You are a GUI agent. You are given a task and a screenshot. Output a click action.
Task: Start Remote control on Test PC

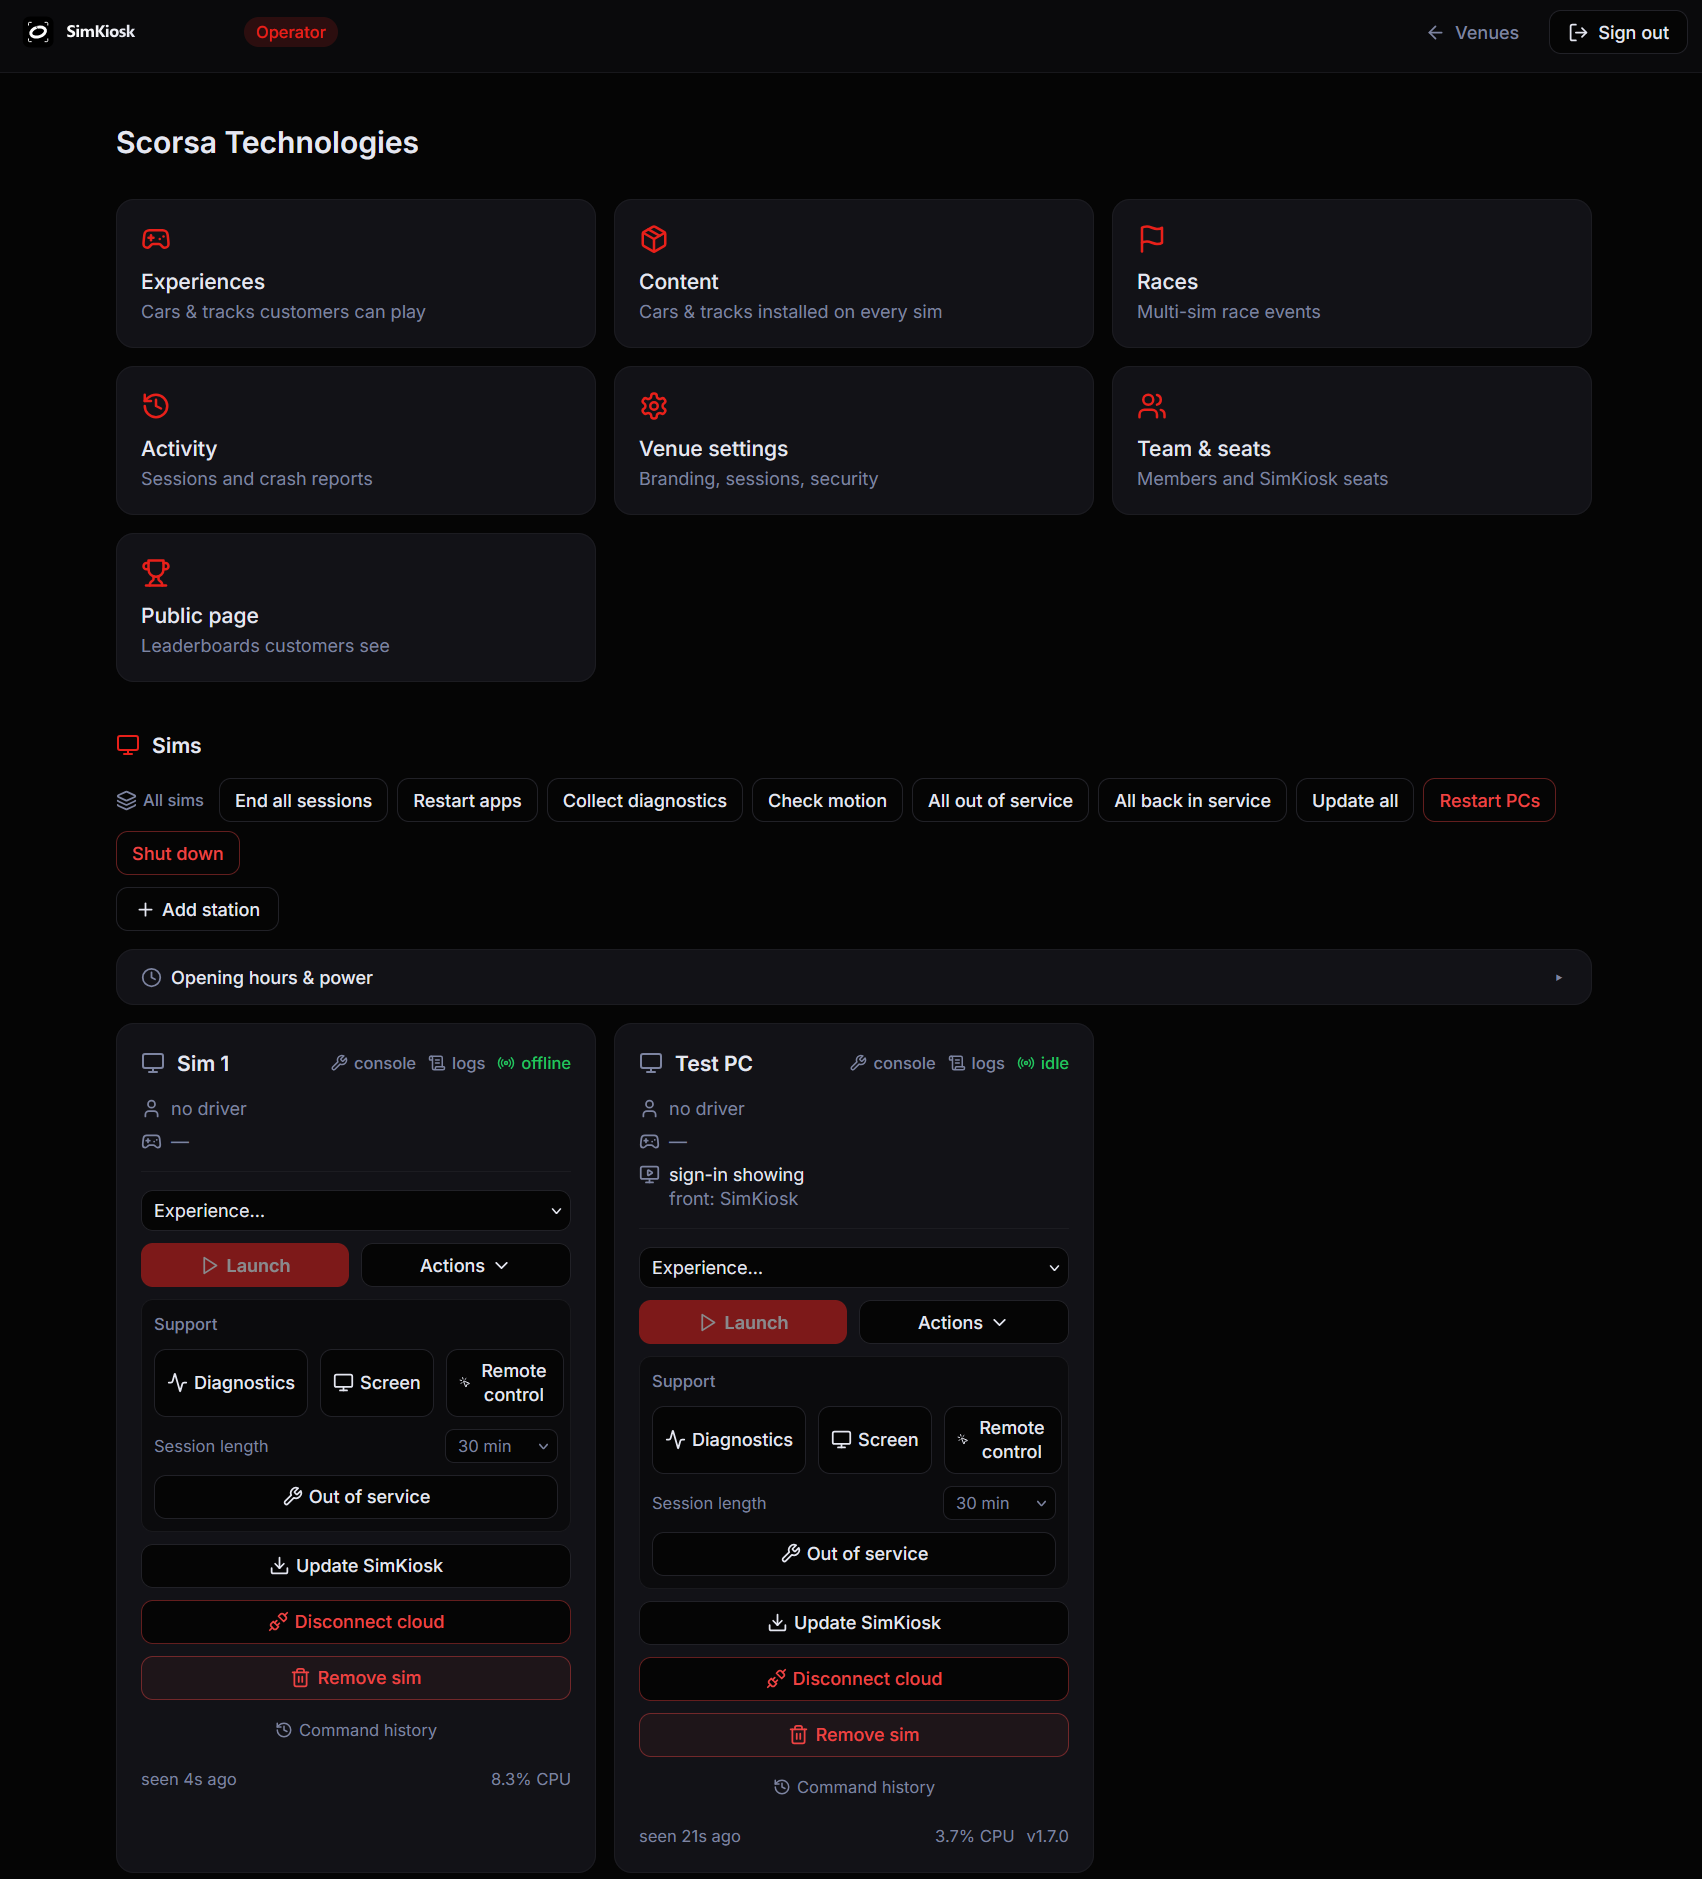(1003, 1440)
